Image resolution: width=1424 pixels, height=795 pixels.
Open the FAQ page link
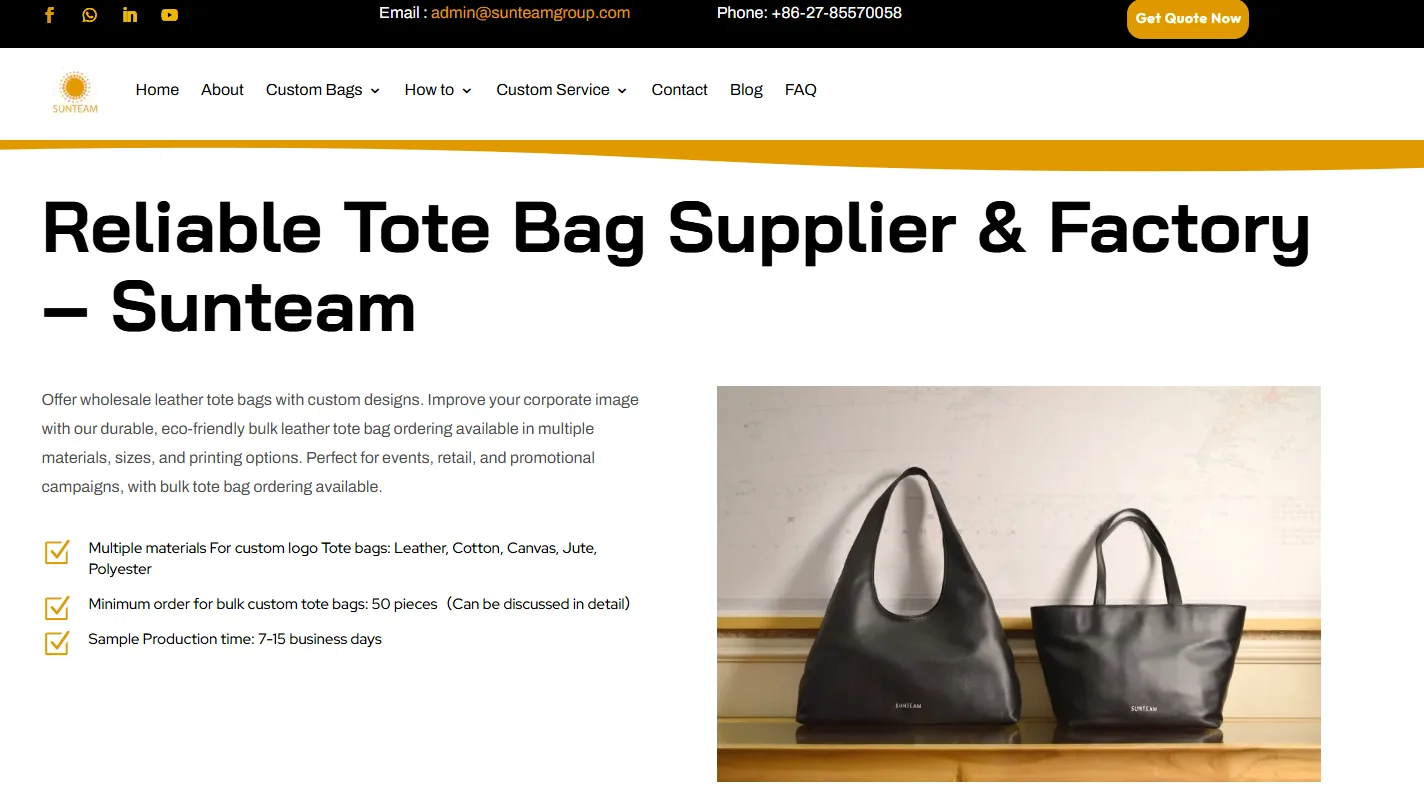pos(800,90)
